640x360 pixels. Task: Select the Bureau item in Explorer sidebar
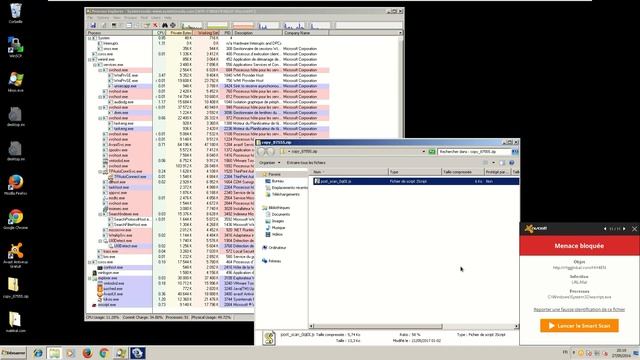click(278, 181)
